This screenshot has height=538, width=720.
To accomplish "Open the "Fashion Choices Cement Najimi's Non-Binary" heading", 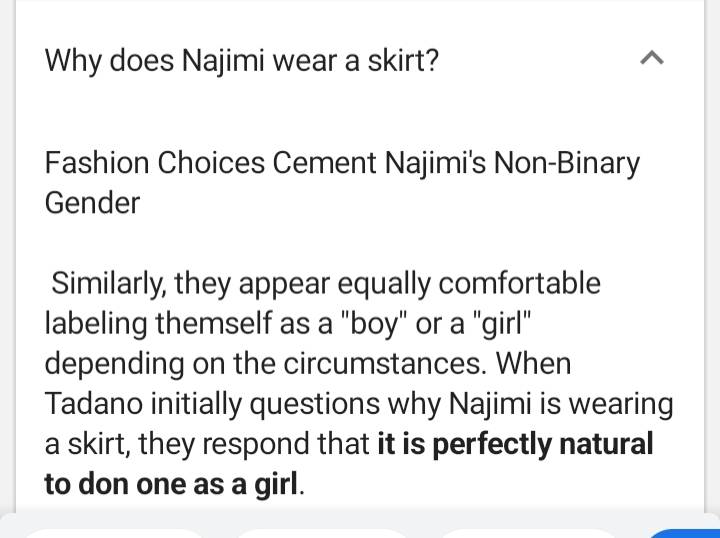I will [342, 163].
